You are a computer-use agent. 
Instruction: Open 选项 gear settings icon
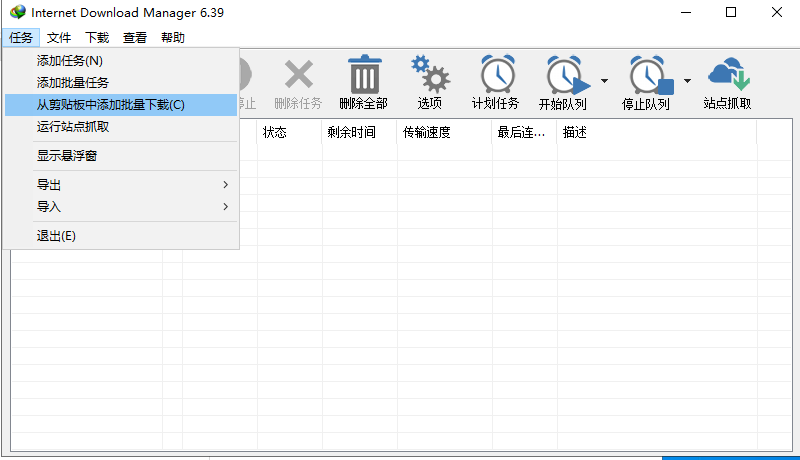point(430,76)
